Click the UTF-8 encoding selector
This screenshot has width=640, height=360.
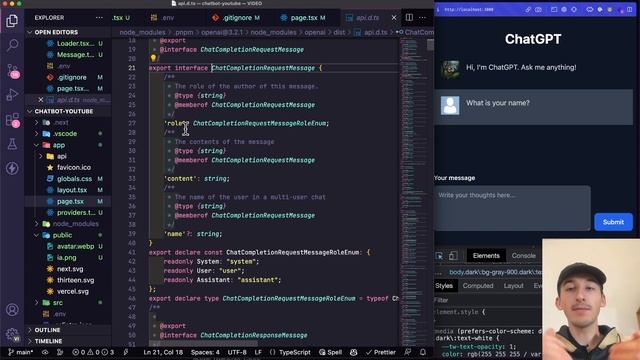tap(237, 352)
